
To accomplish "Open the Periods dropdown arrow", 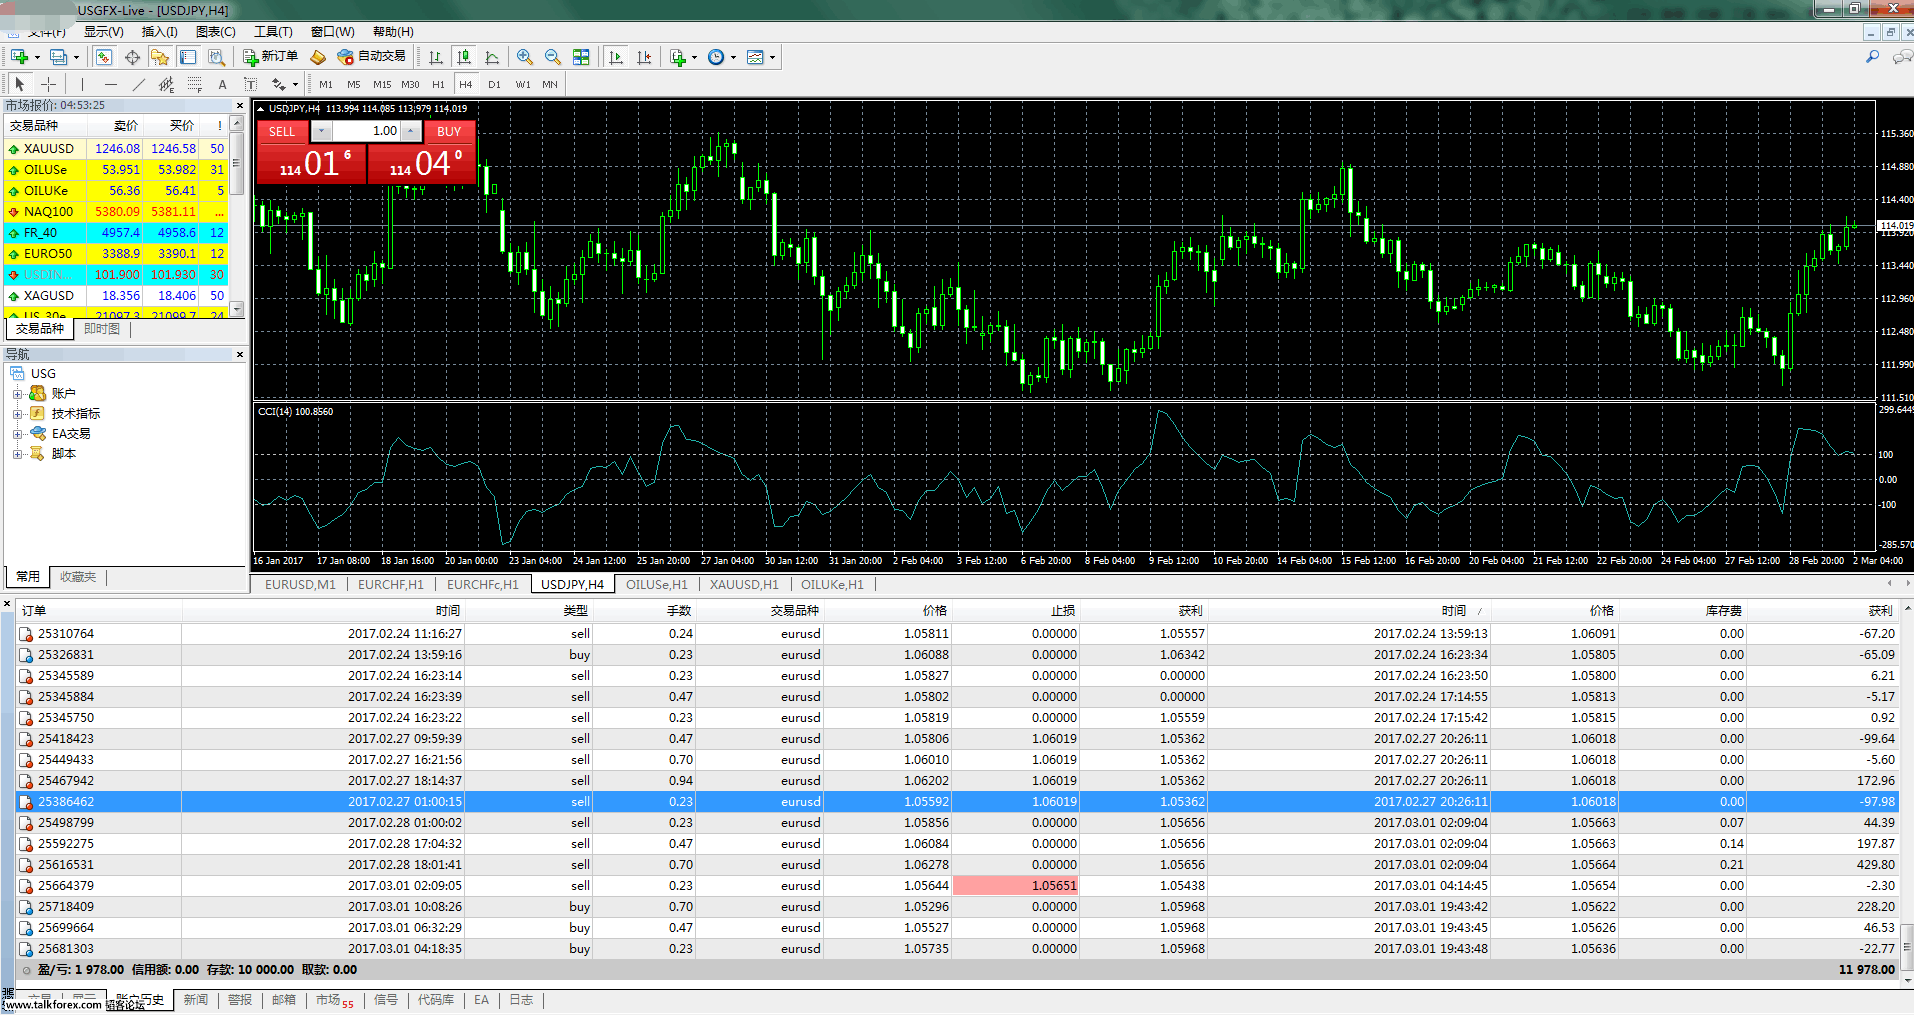I will coord(733,57).
